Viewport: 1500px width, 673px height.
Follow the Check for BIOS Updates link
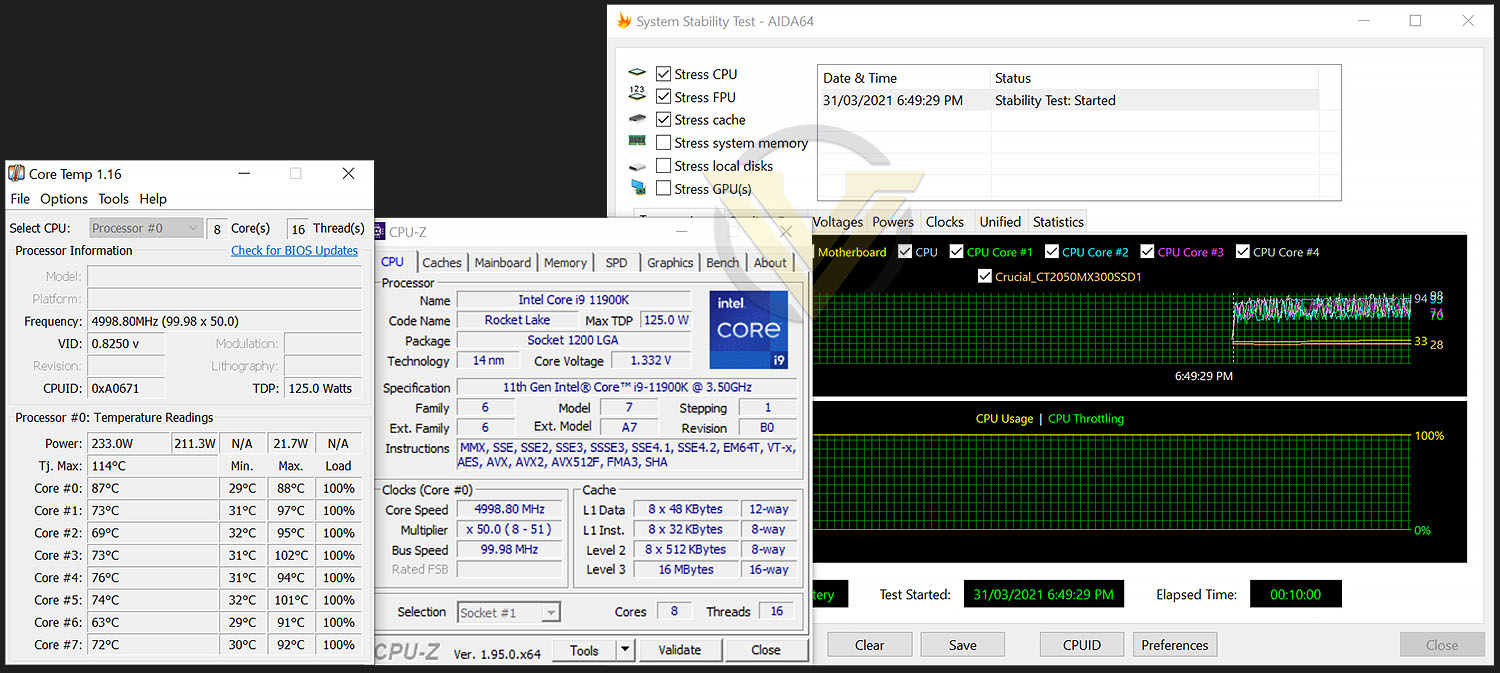[294, 251]
